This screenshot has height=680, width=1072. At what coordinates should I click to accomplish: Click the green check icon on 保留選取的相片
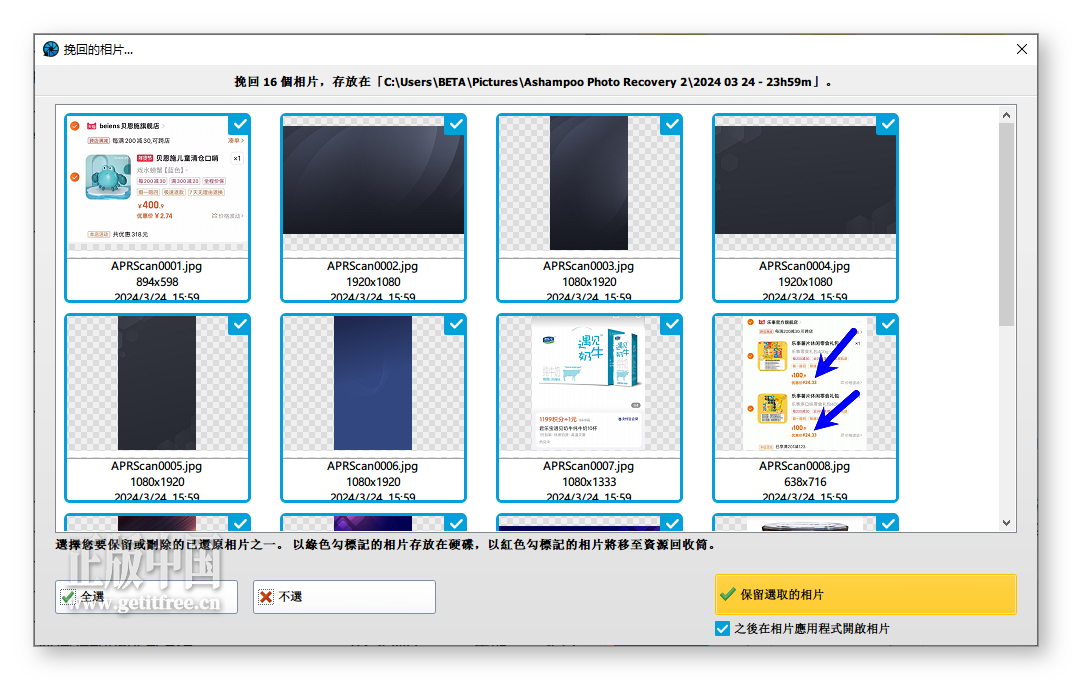point(728,595)
